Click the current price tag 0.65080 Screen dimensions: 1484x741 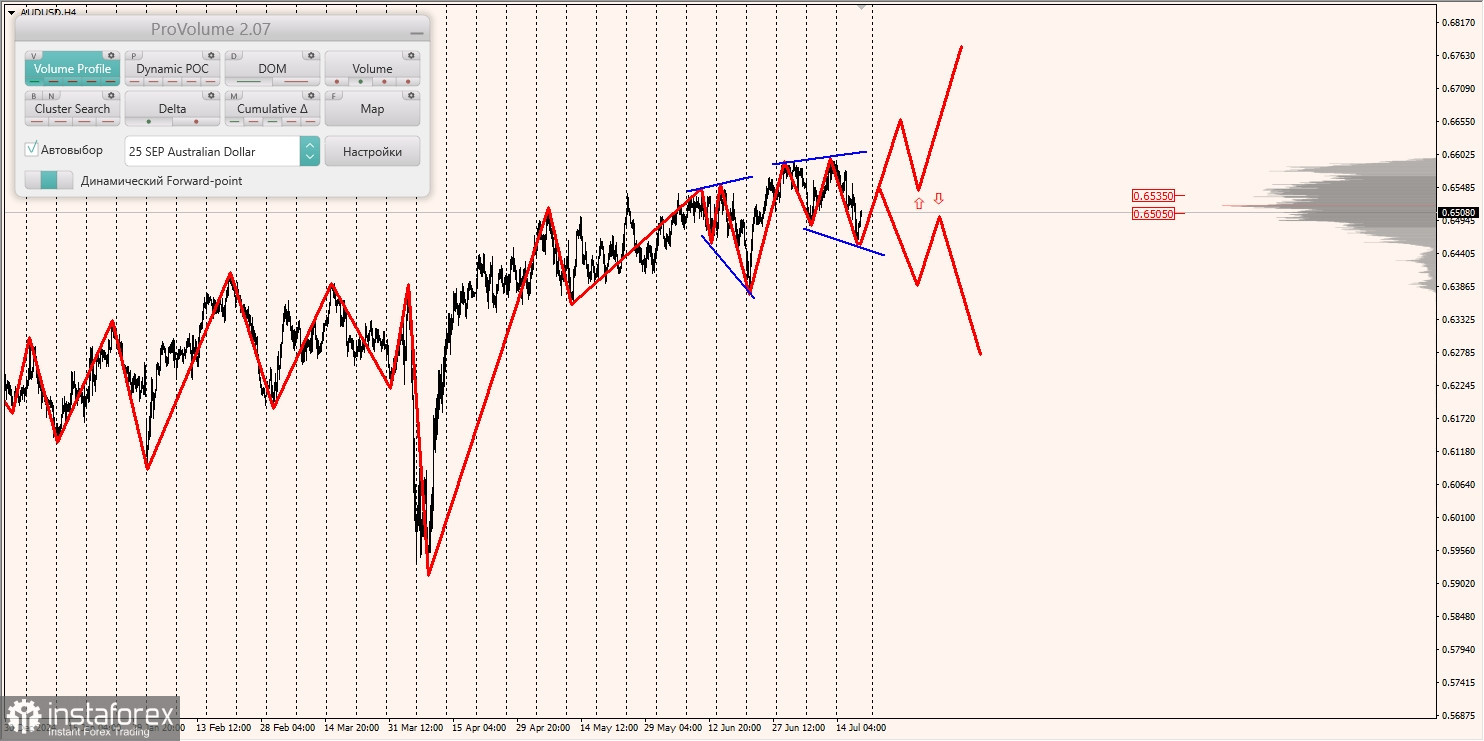tap(1458, 212)
